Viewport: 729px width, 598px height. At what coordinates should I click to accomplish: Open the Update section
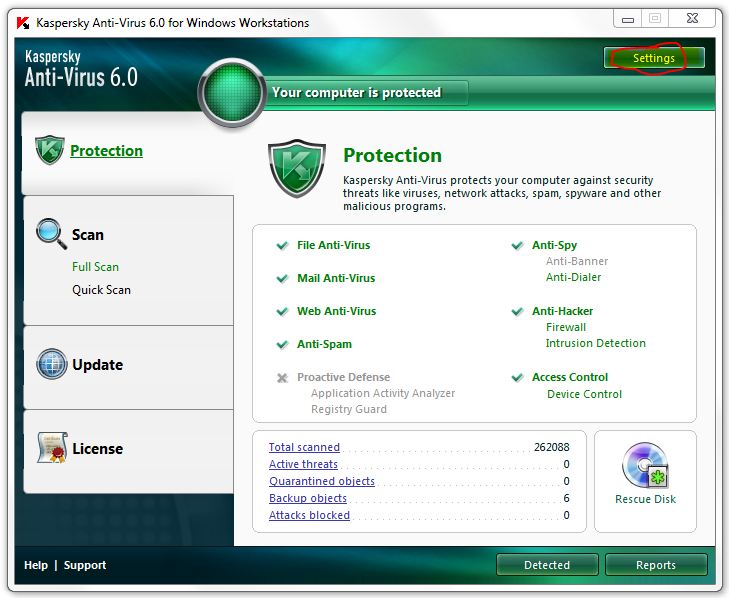98,365
